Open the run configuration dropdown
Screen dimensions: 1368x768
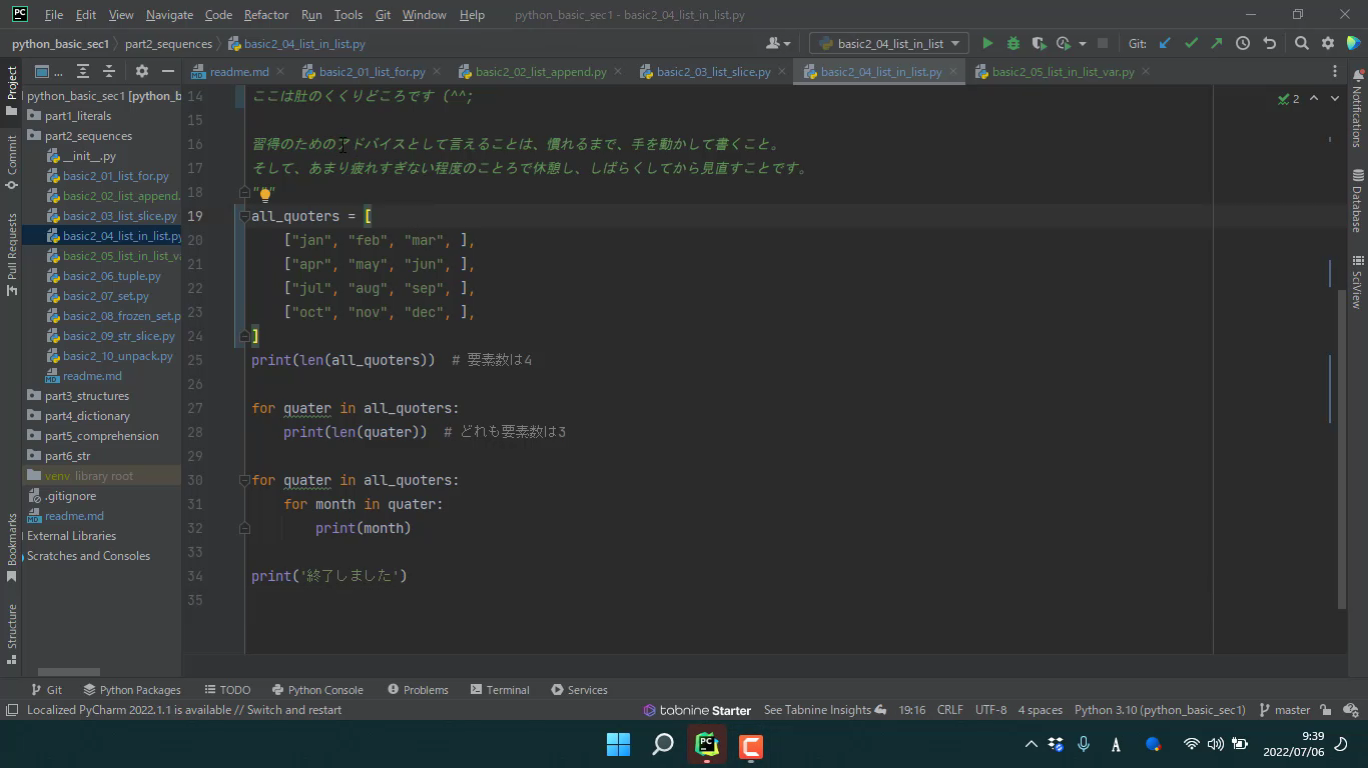point(889,44)
